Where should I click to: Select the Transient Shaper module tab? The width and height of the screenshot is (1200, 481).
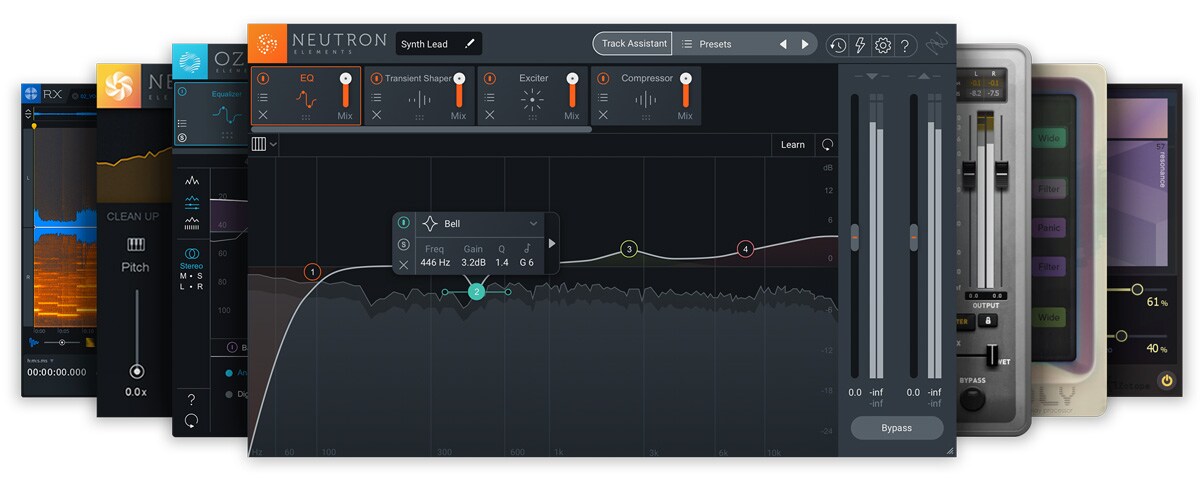click(419, 96)
